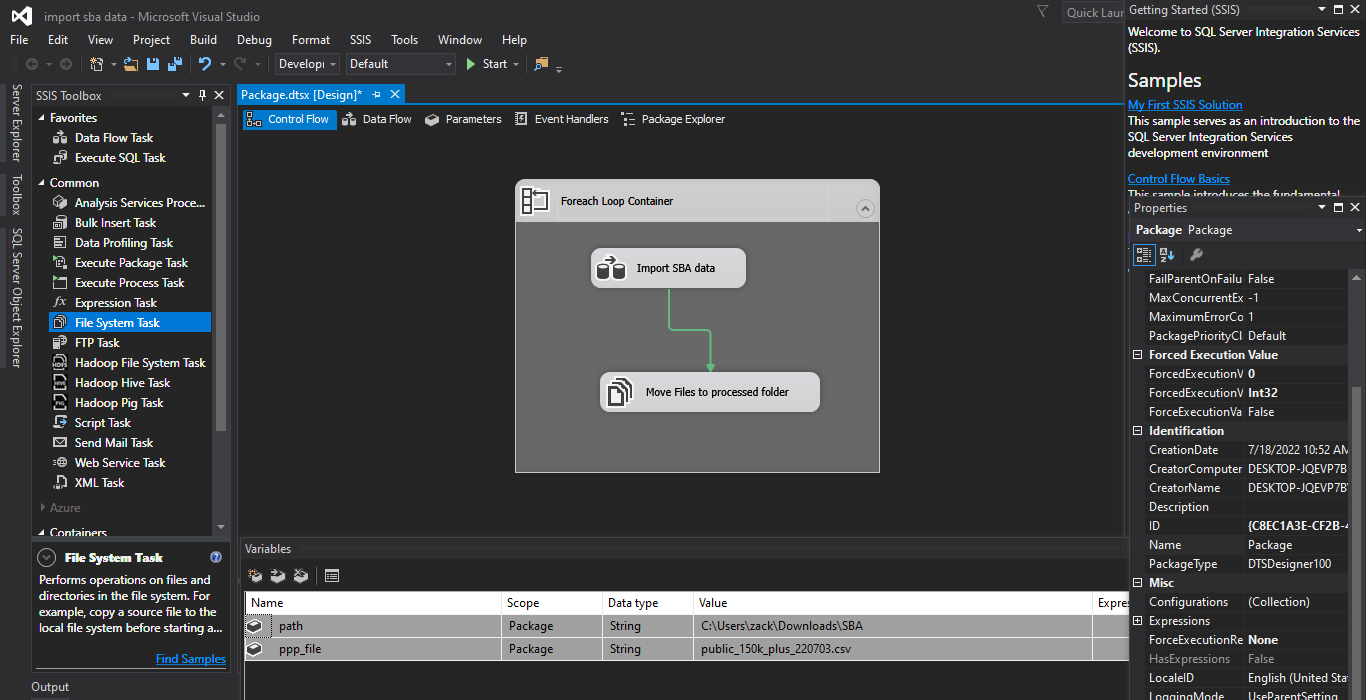This screenshot has height=700, width=1366.
Task: Click the XML Task toolbox icon
Action: (60, 483)
